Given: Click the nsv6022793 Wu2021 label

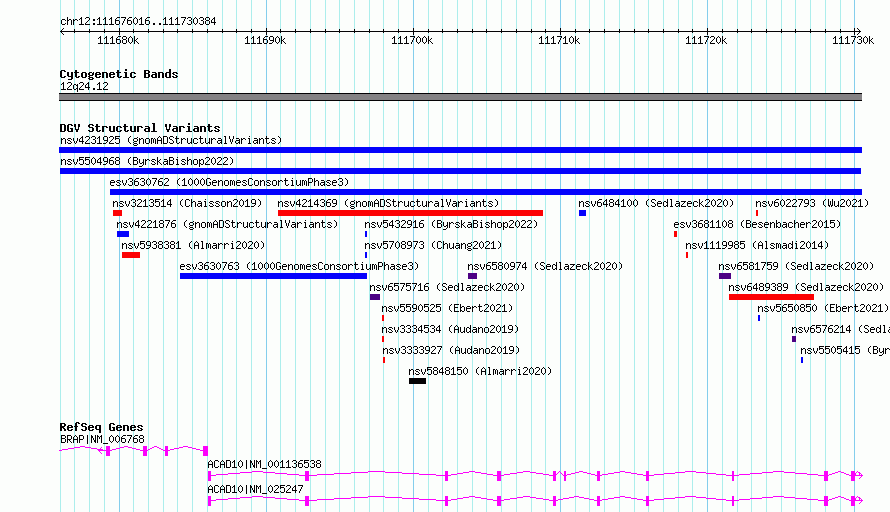Looking at the screenshot, I should pos(812,203).
